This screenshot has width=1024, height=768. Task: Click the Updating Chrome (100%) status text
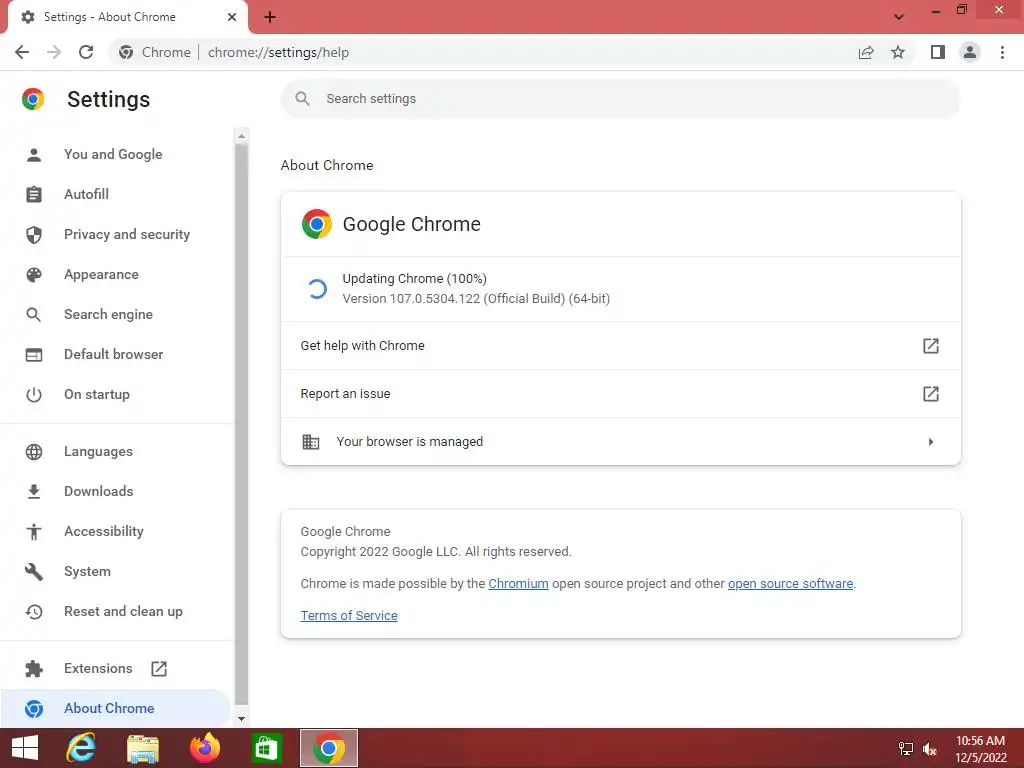[x=415, y=279]
